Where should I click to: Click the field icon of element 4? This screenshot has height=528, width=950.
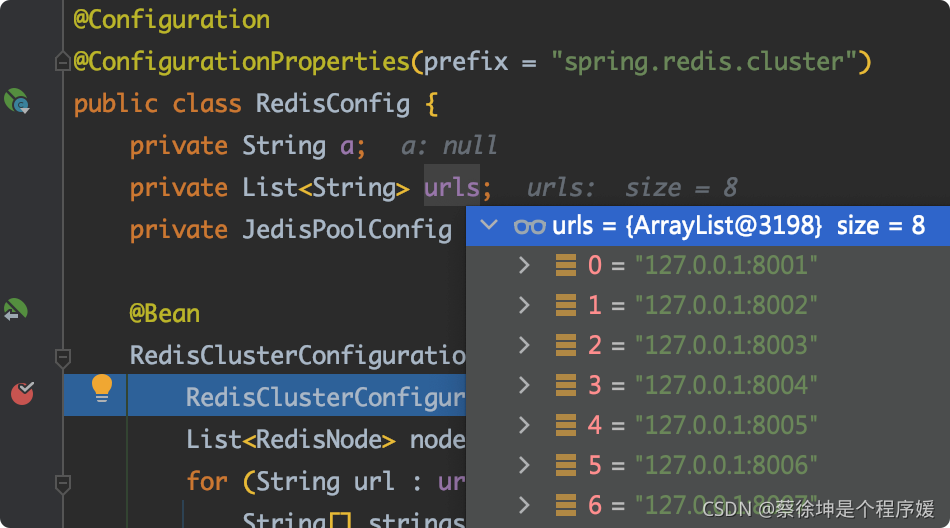tap(566, 426)
